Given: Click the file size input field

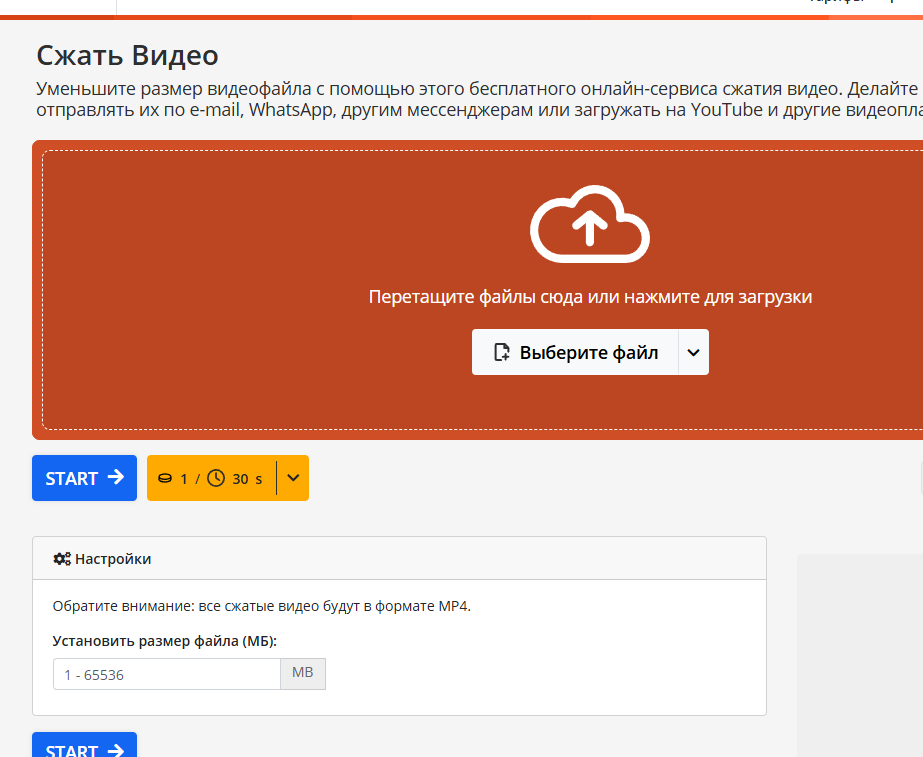Looking at the screenshot, I should click(167, 674).
